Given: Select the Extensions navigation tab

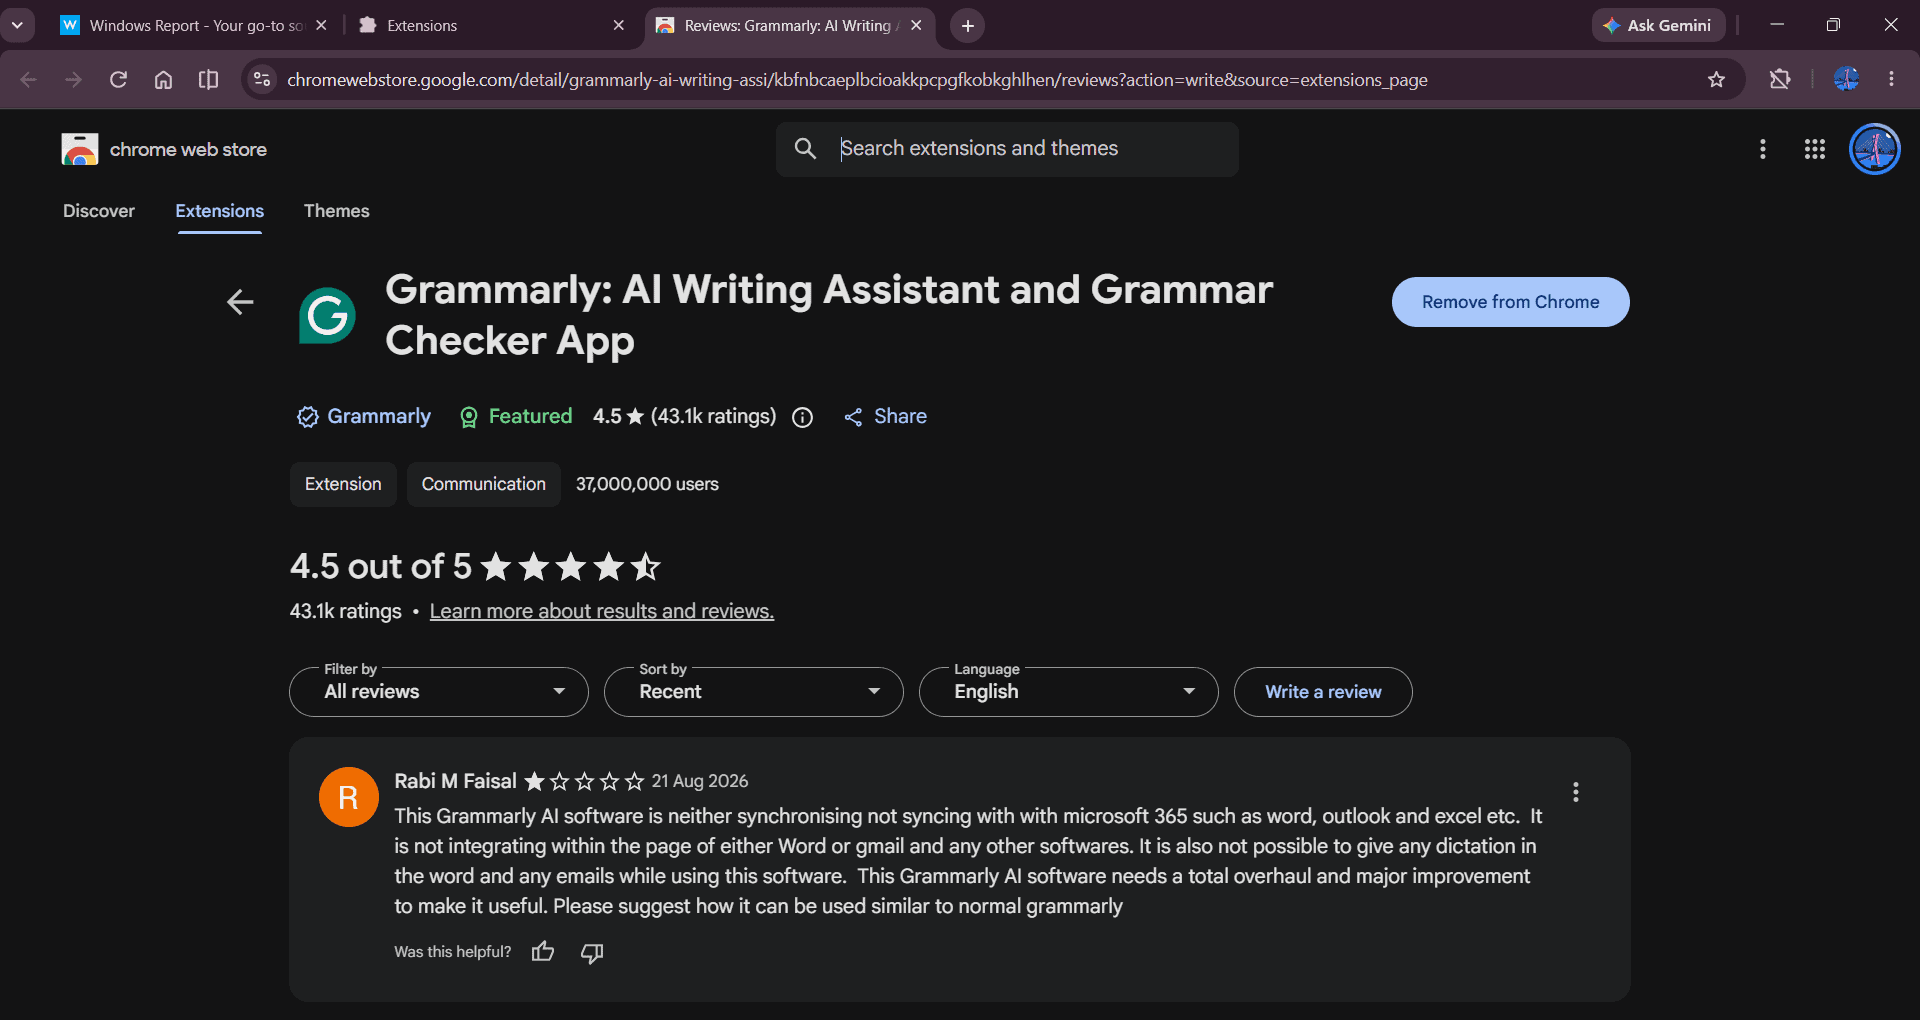Looking at the screenshot, I should point(220,211).
